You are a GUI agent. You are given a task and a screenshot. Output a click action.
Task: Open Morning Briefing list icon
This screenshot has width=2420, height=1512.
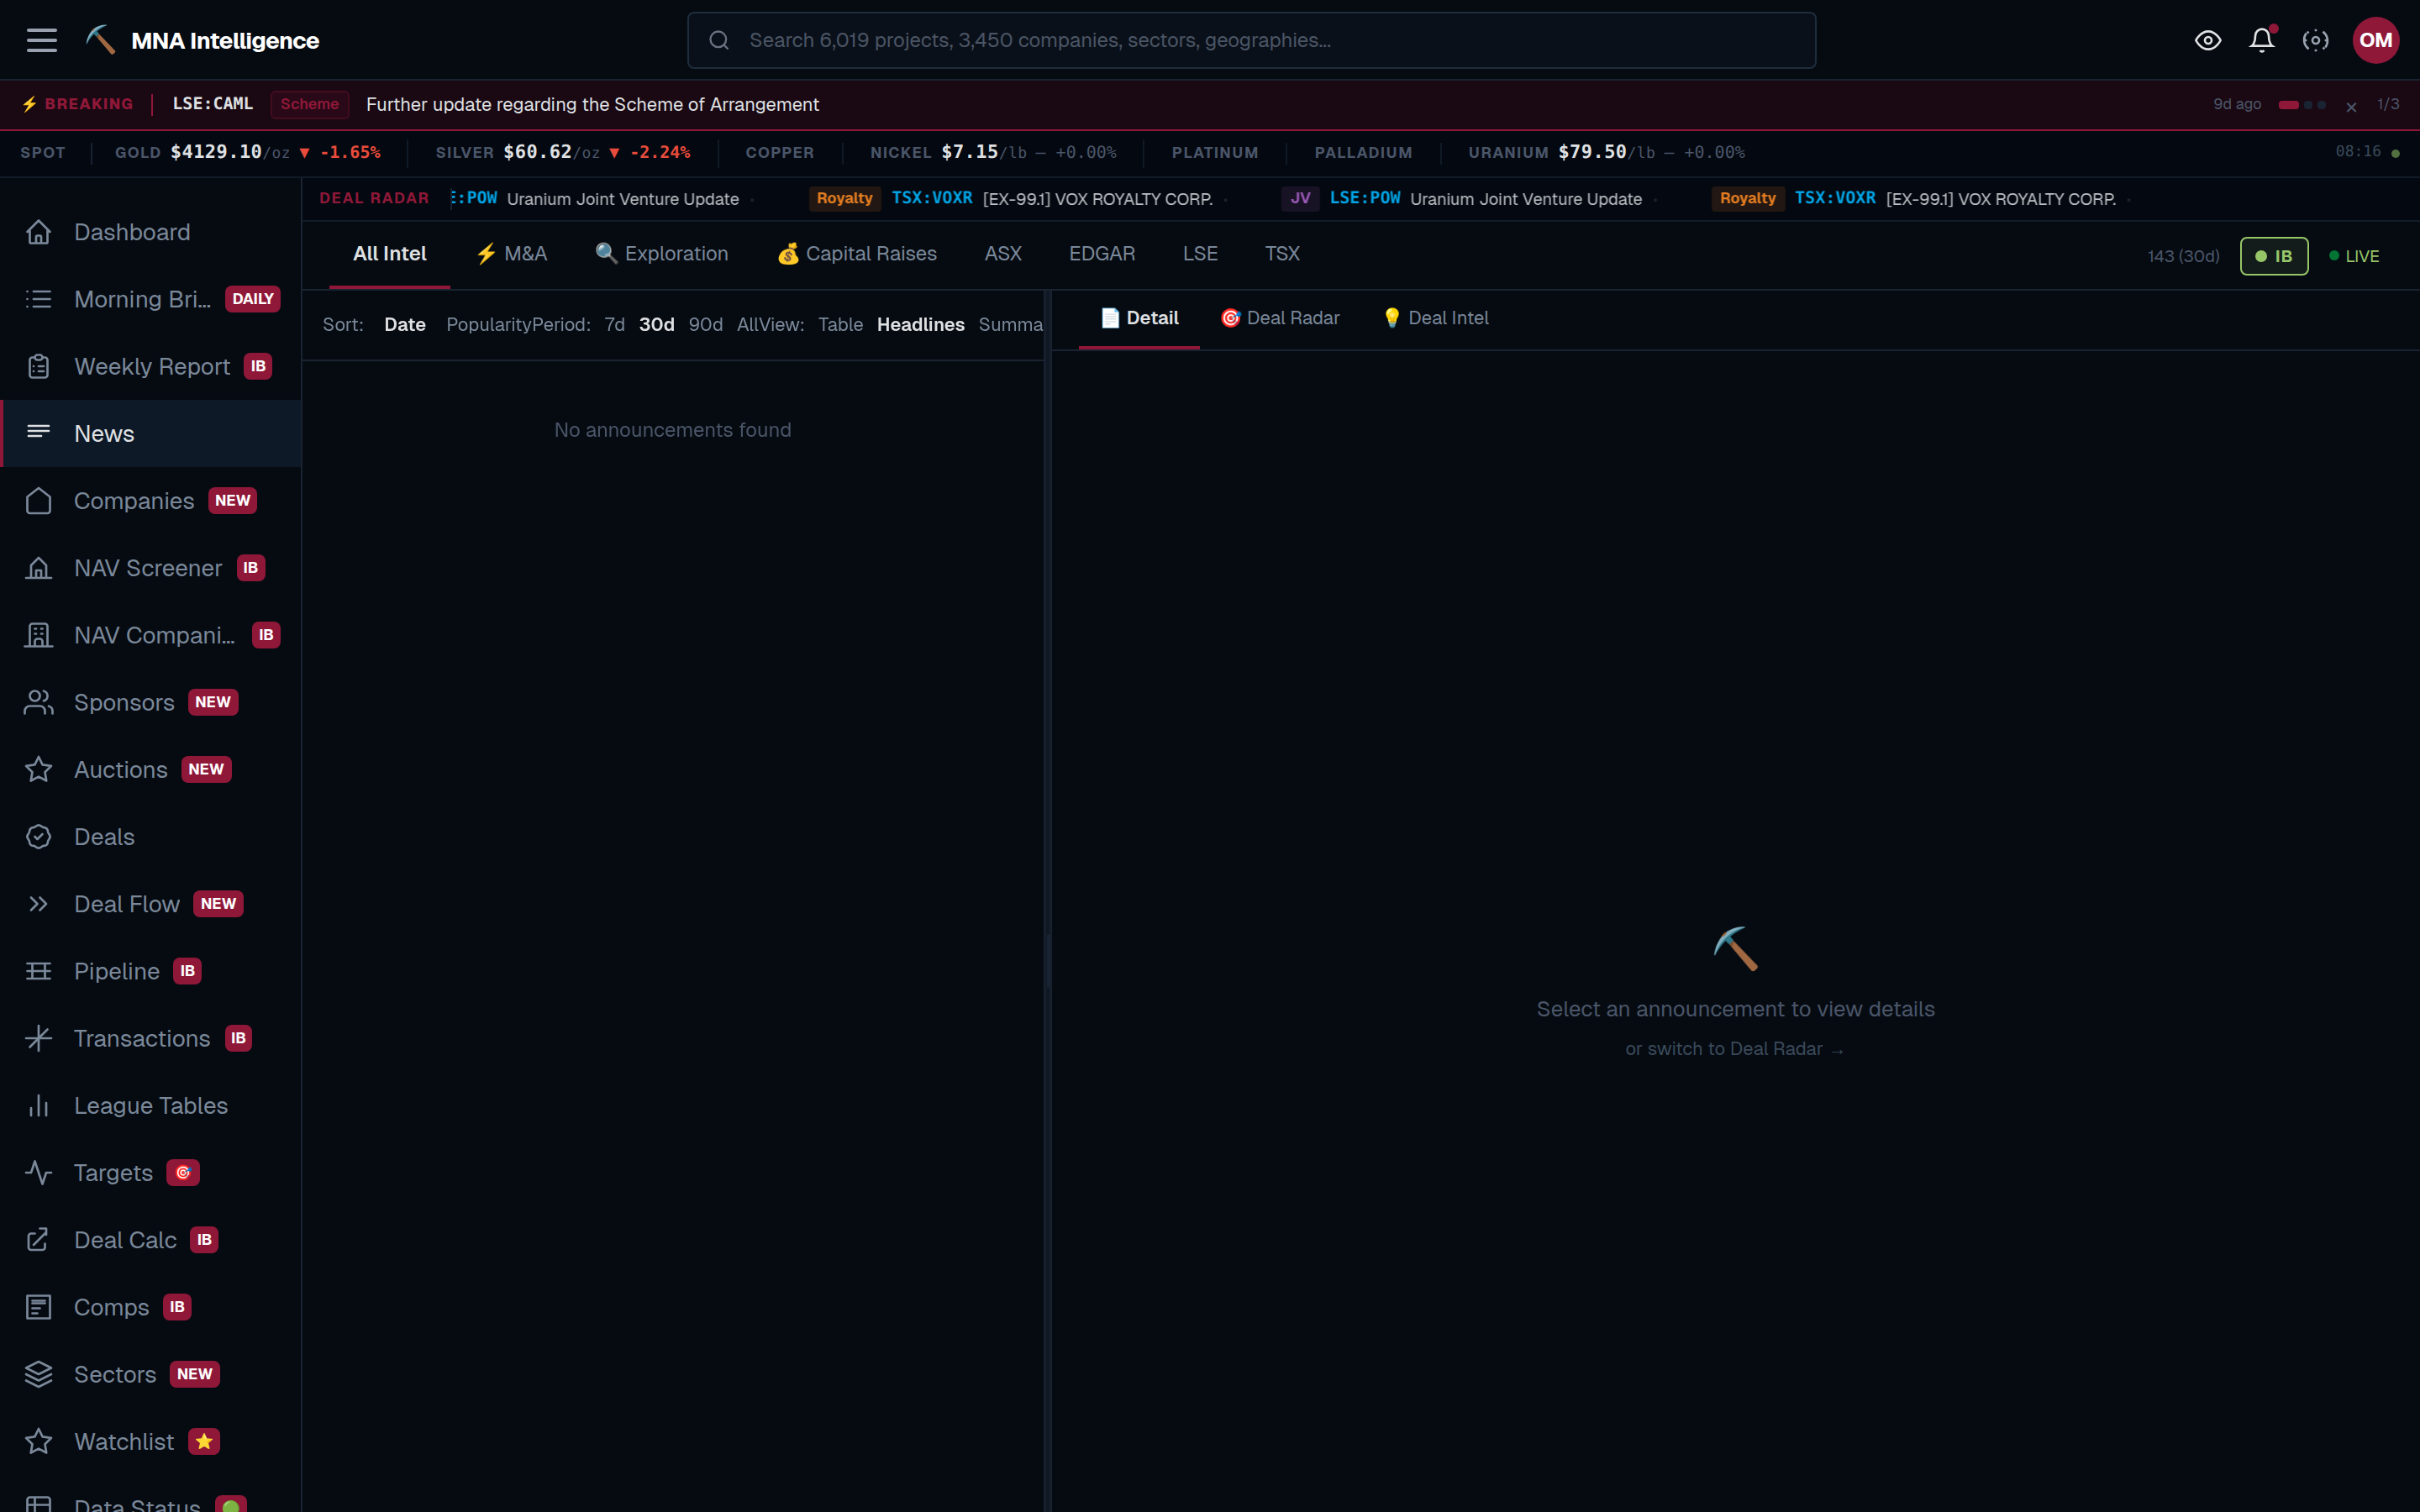click(38, 299)
